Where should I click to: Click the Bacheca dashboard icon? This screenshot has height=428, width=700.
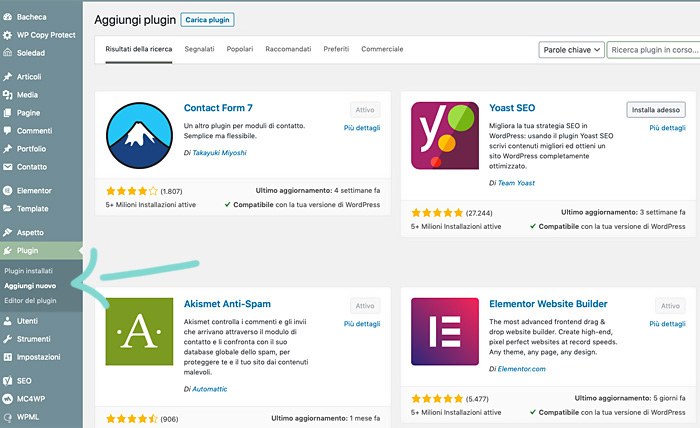point(8,17)
